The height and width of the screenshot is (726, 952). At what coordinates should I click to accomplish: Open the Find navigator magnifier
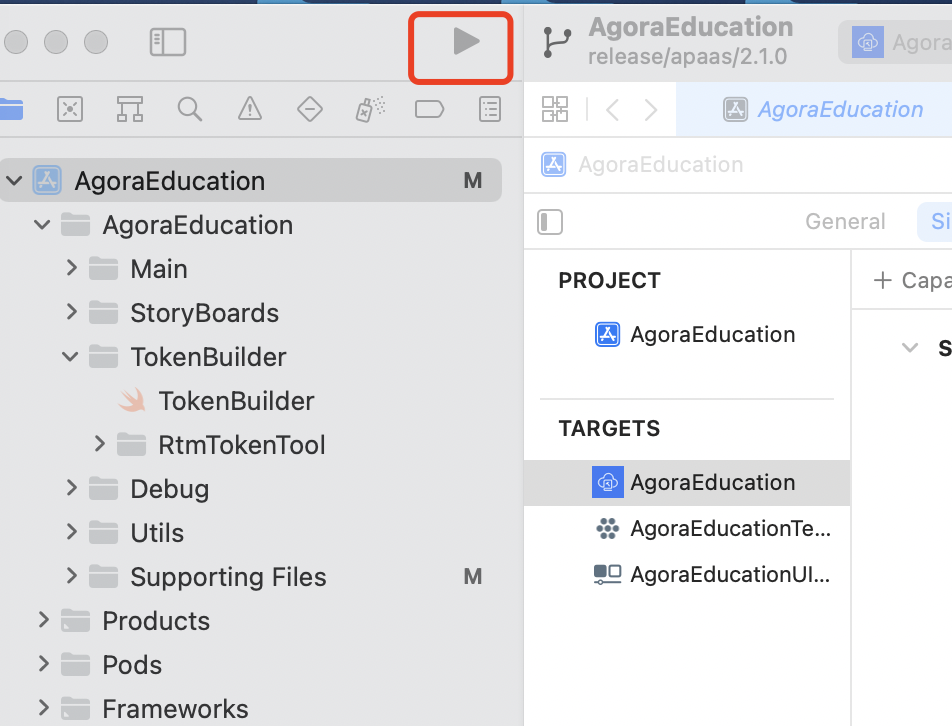point(189,110)
